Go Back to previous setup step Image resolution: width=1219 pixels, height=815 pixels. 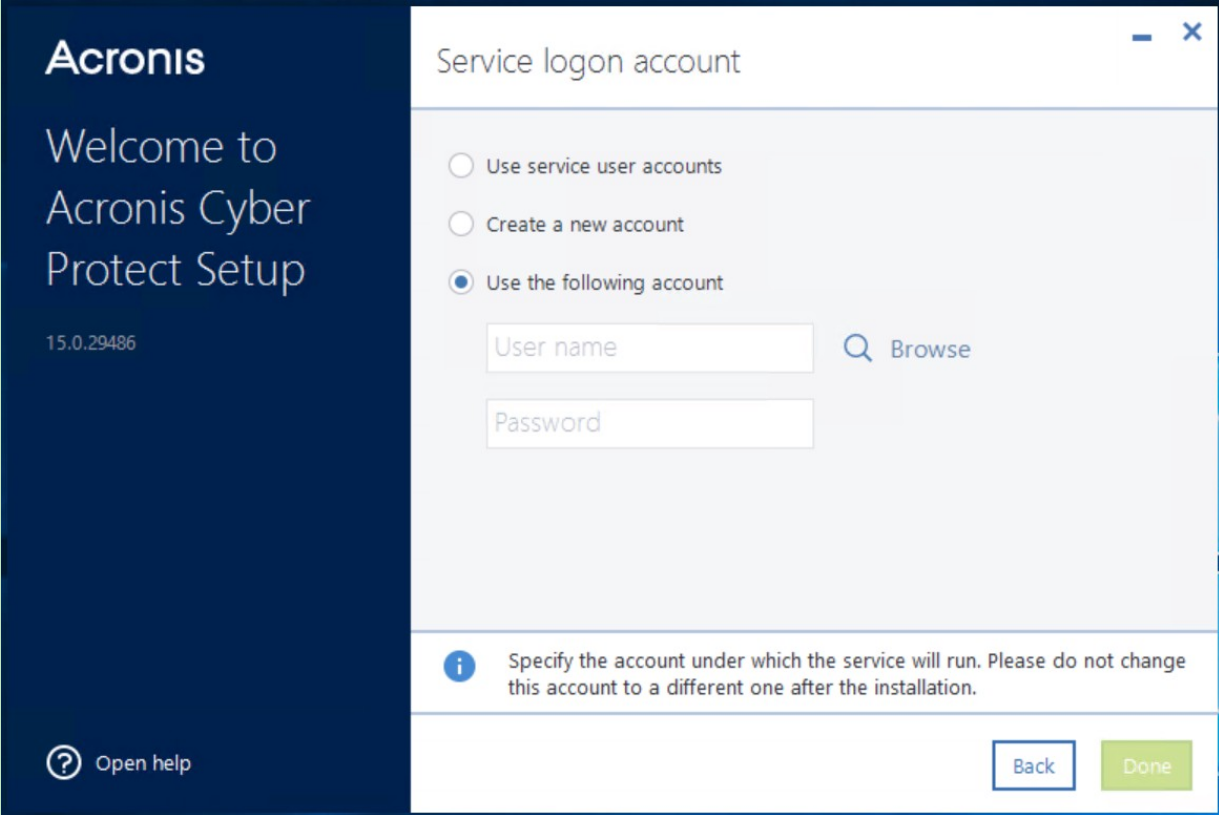tap(1034, 766)
